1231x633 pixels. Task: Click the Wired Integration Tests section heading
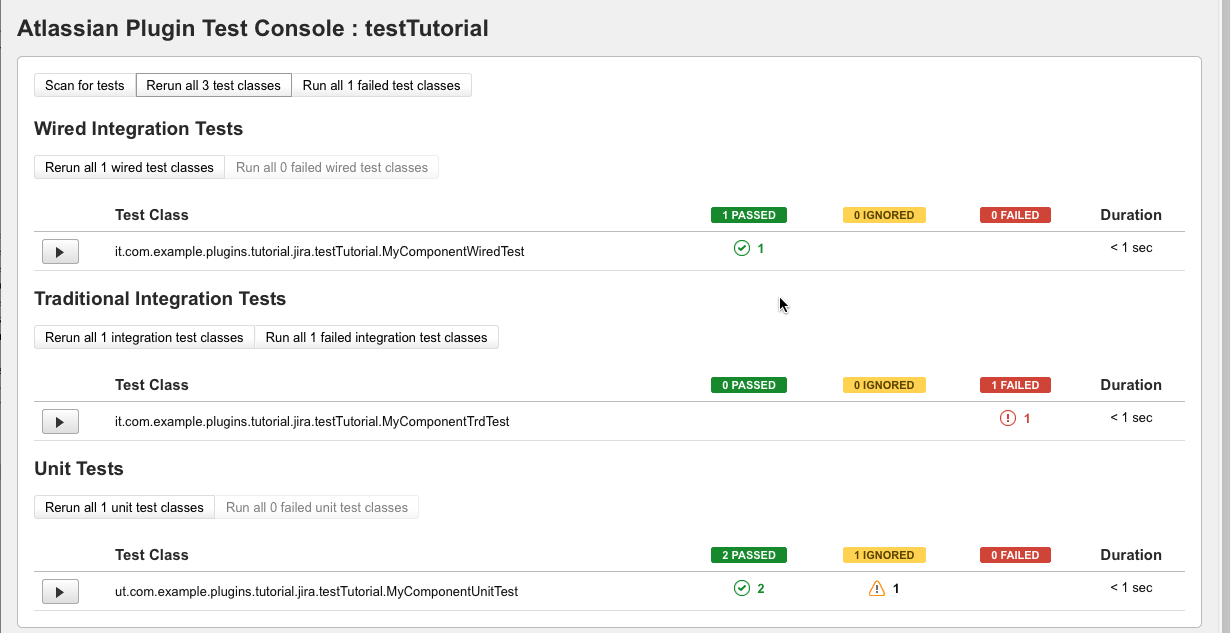point(138,129)
